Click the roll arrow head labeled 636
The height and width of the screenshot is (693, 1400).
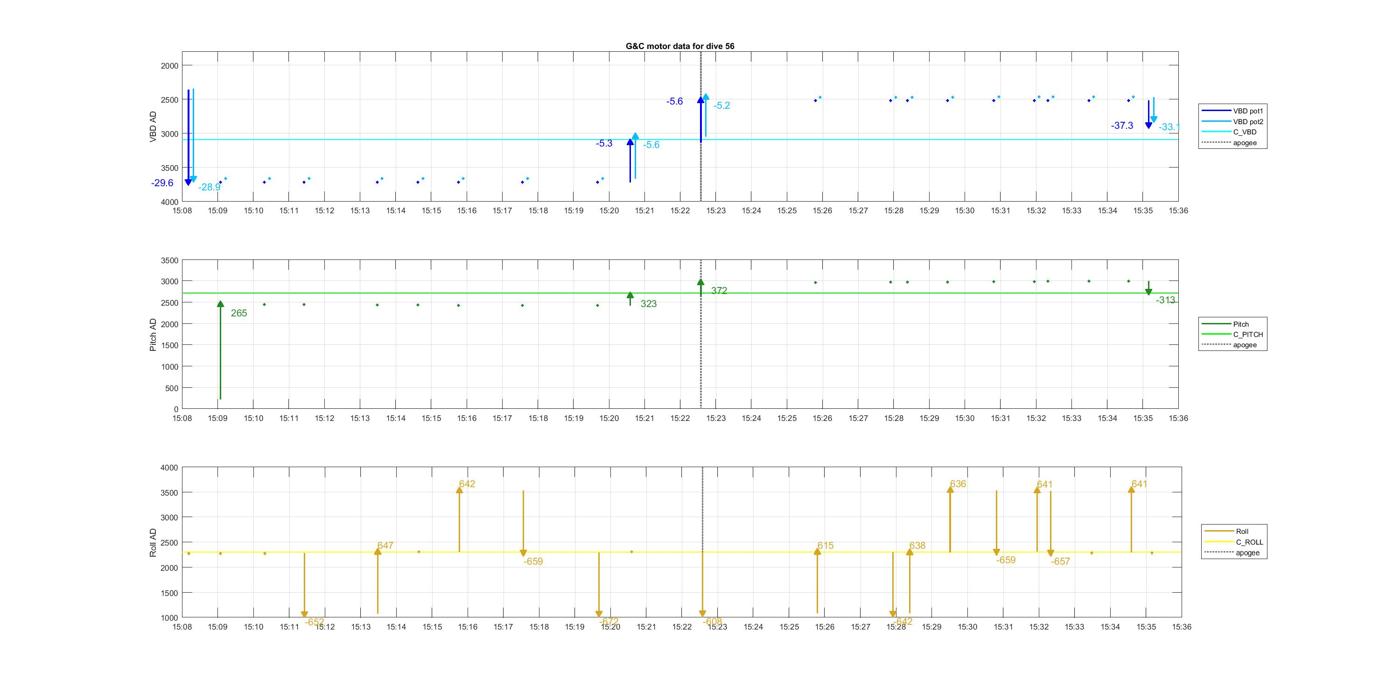[x=950, y=489]
